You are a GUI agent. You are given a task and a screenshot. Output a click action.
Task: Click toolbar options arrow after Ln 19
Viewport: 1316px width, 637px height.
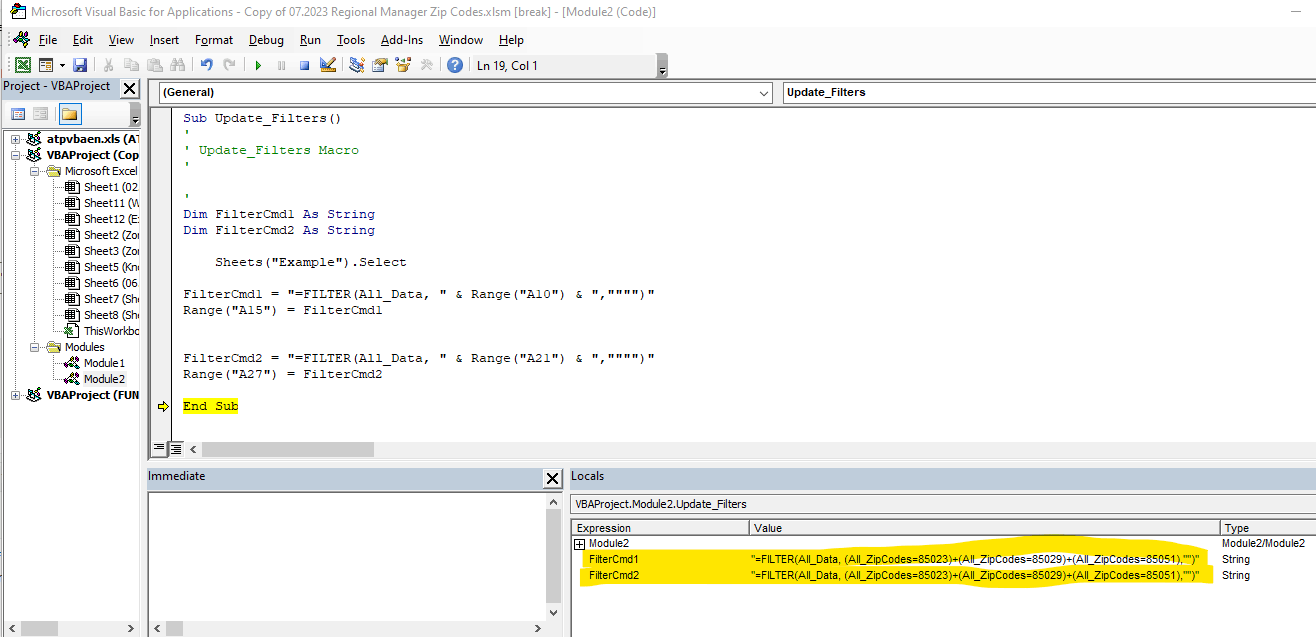tap(662, 68)
